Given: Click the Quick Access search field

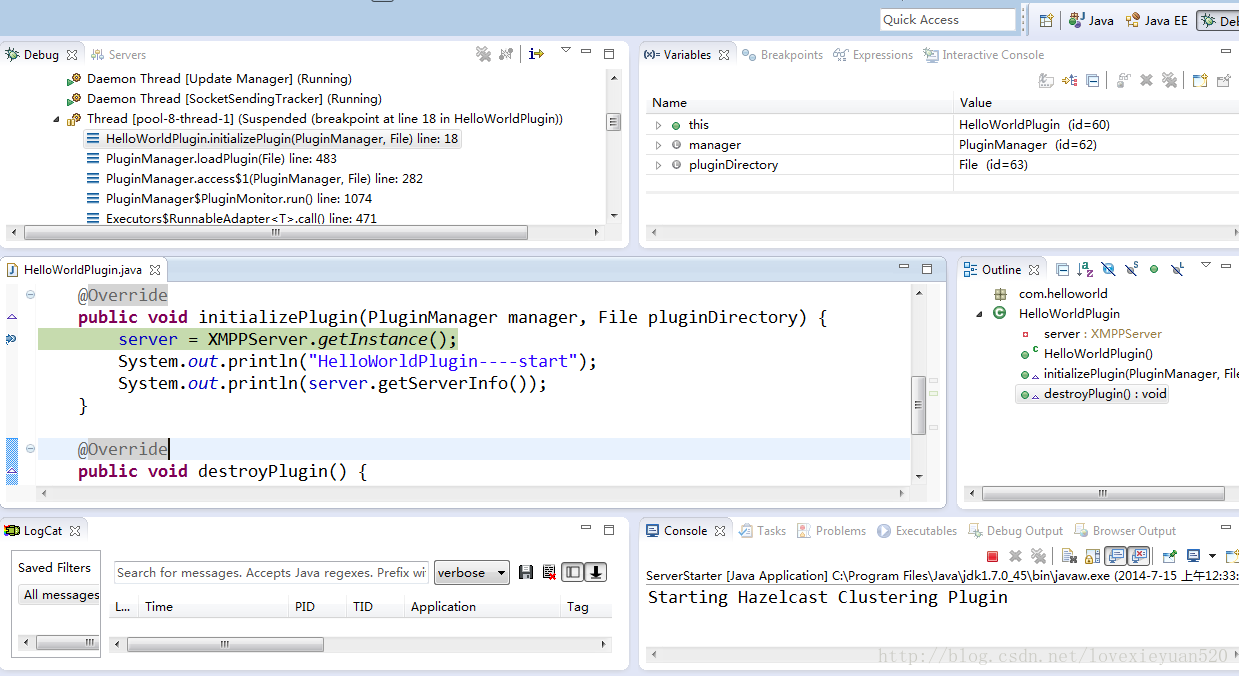Looking at the screenshot, I should pyautogui.click(x=948, y=20).
